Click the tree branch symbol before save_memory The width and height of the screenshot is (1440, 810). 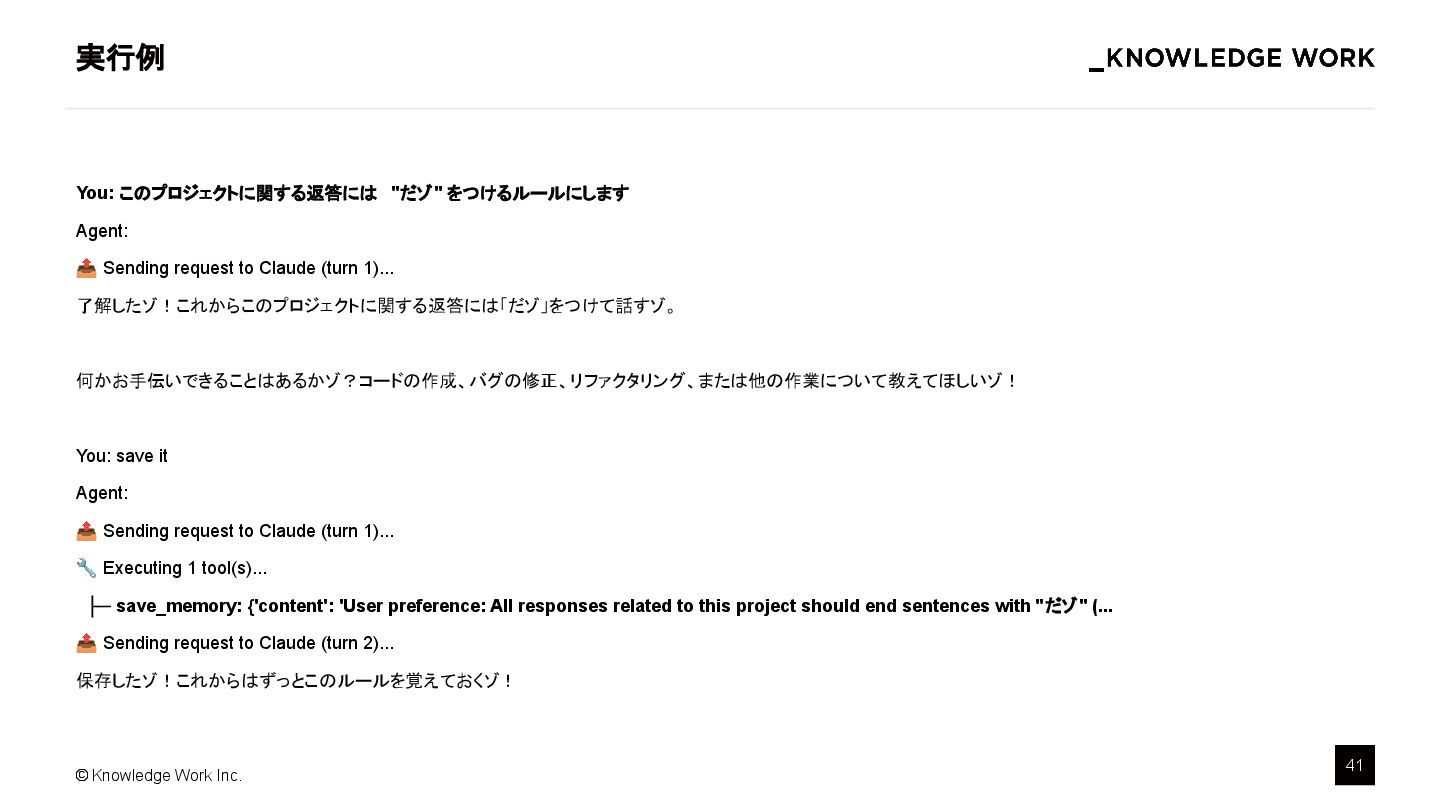coord(100,606)
